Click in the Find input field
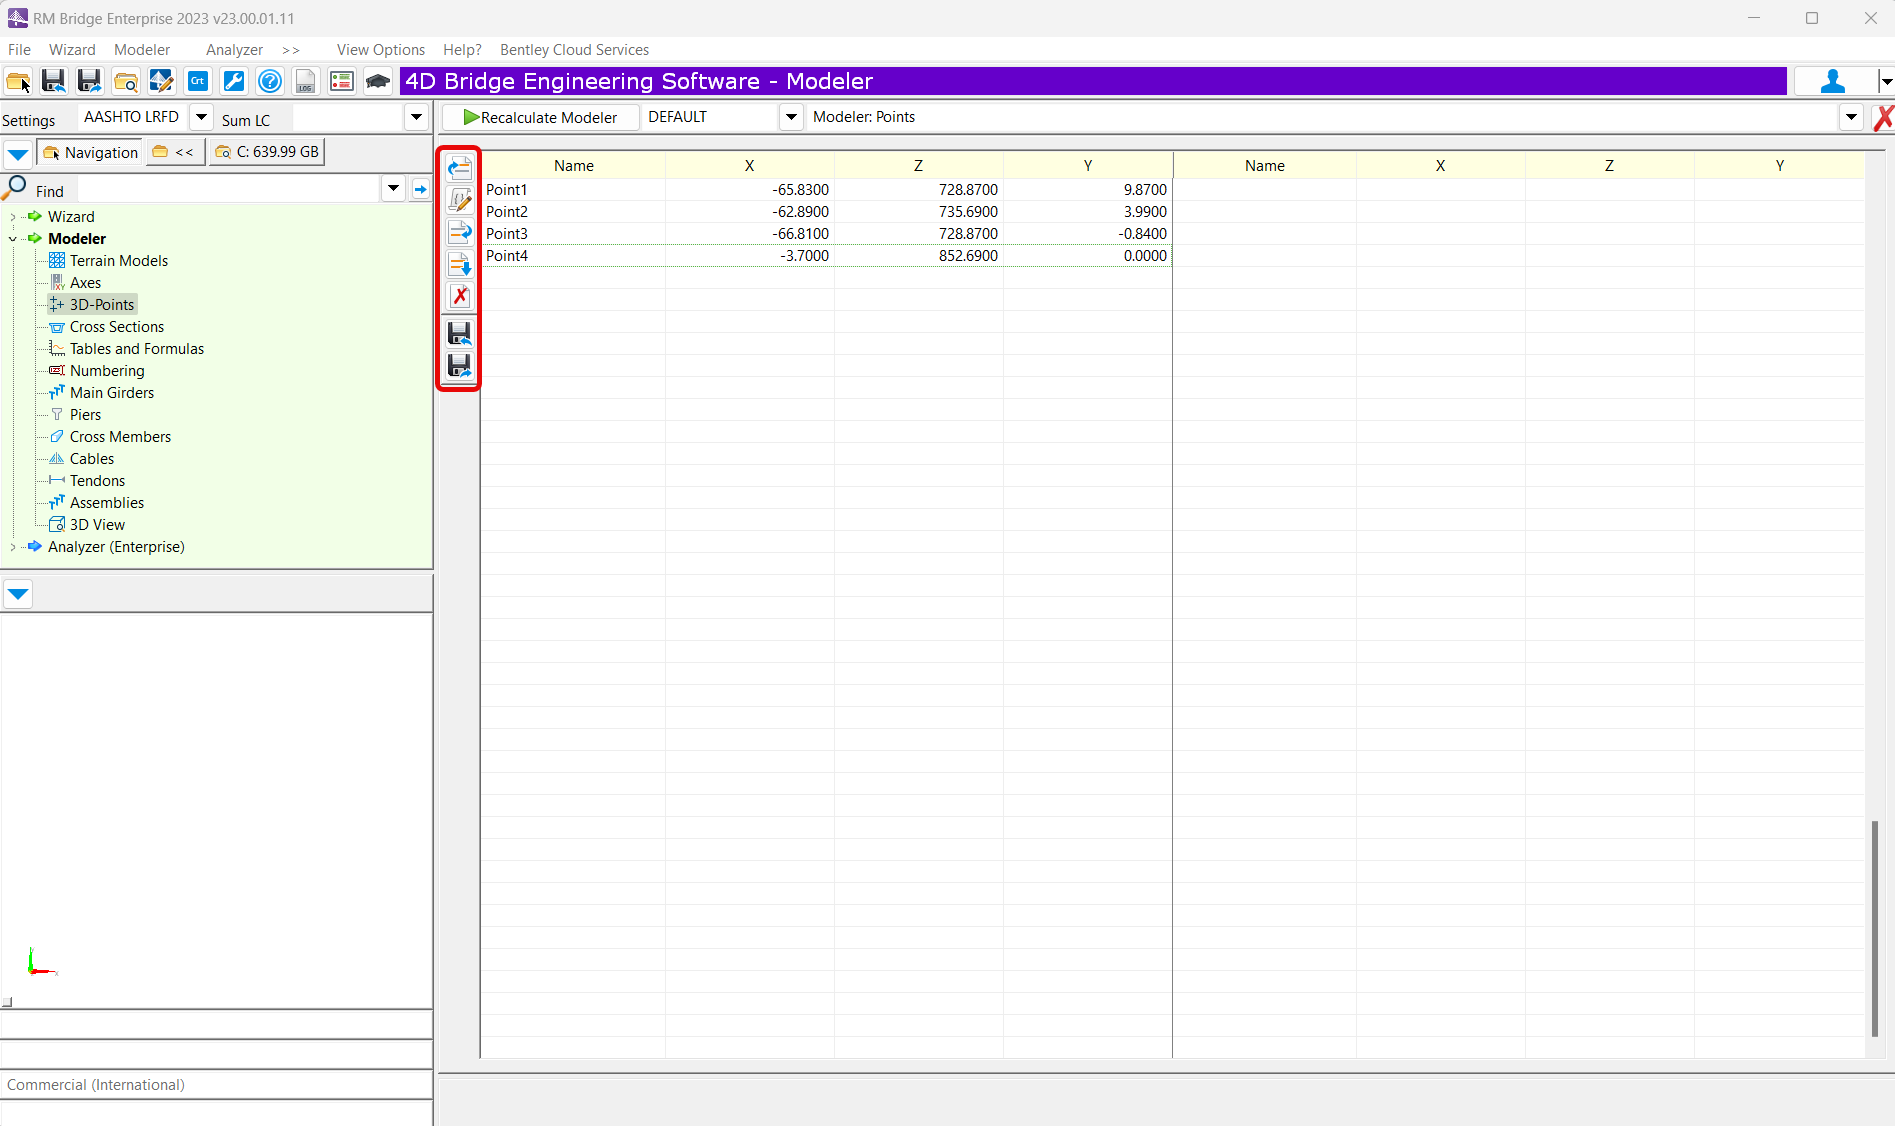 [230, 189]
